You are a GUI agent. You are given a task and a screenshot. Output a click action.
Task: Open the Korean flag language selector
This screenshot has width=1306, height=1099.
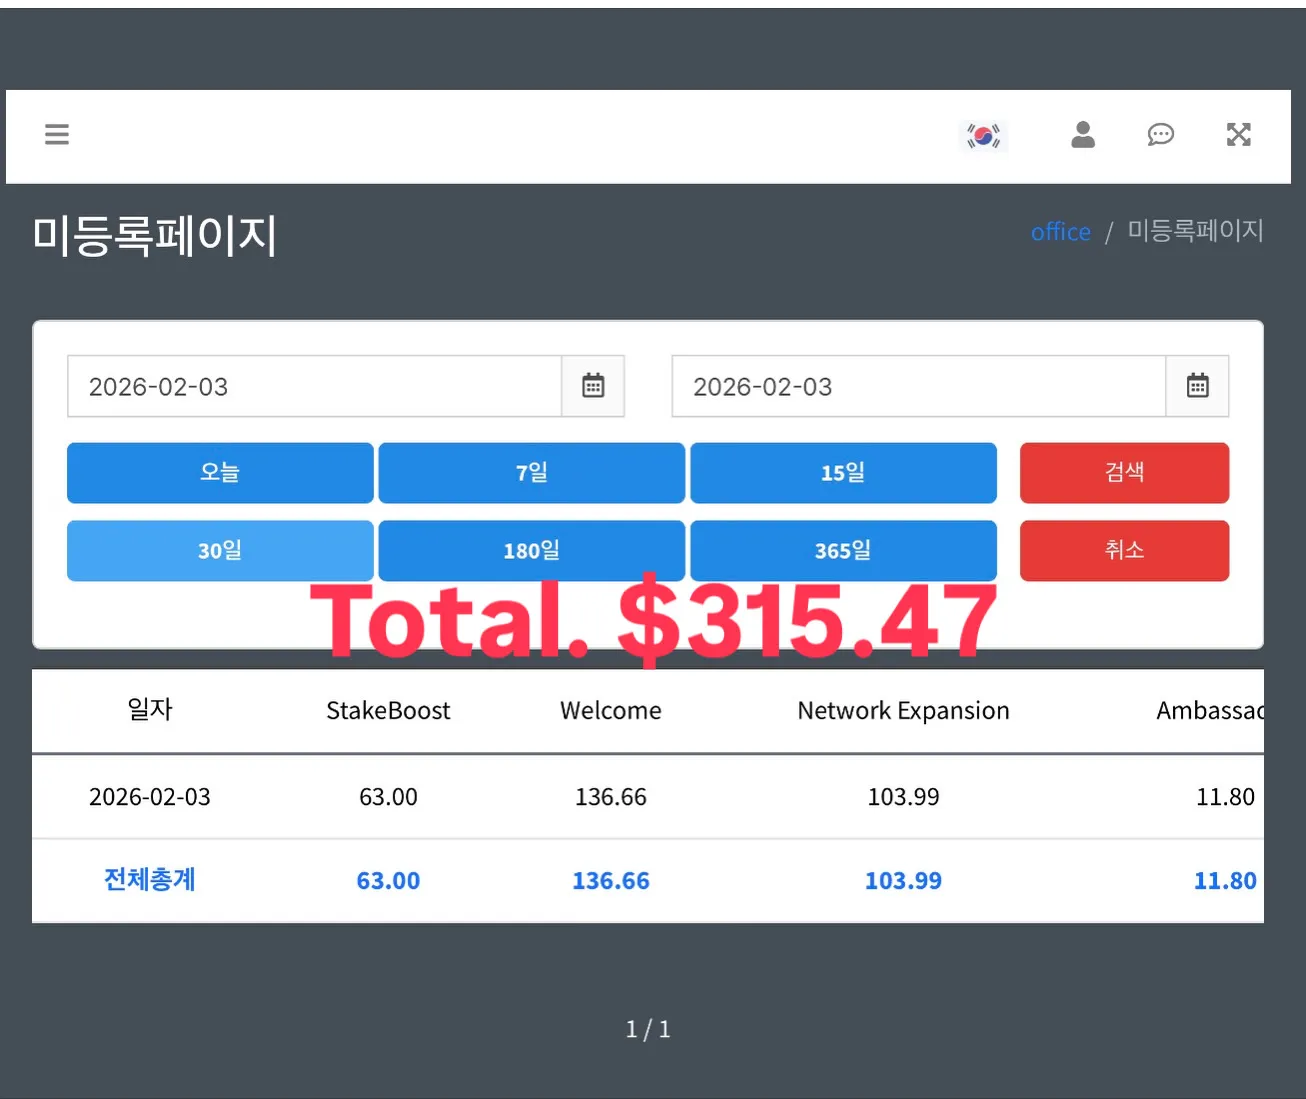[983, 135]
